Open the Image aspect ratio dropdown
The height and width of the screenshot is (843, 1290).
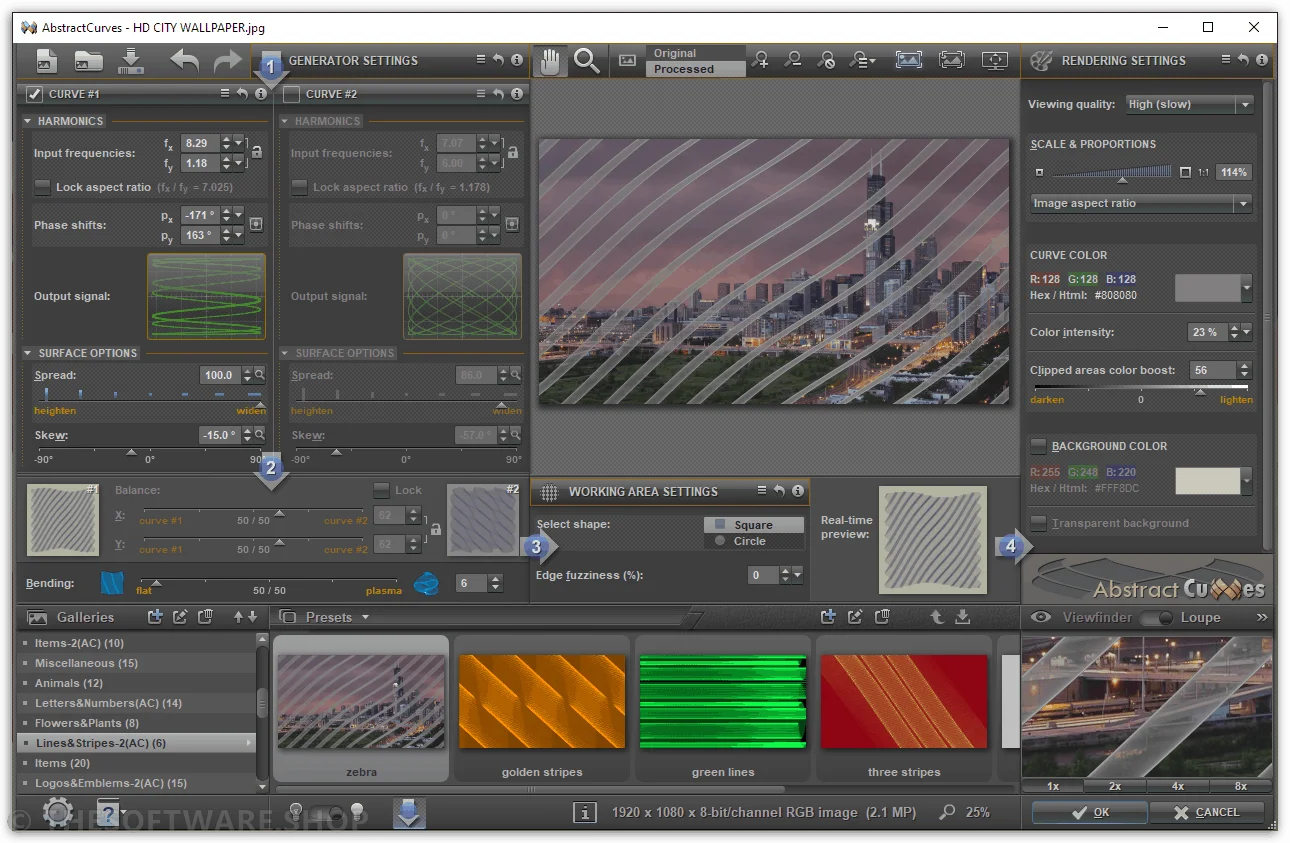[1244, 203]
